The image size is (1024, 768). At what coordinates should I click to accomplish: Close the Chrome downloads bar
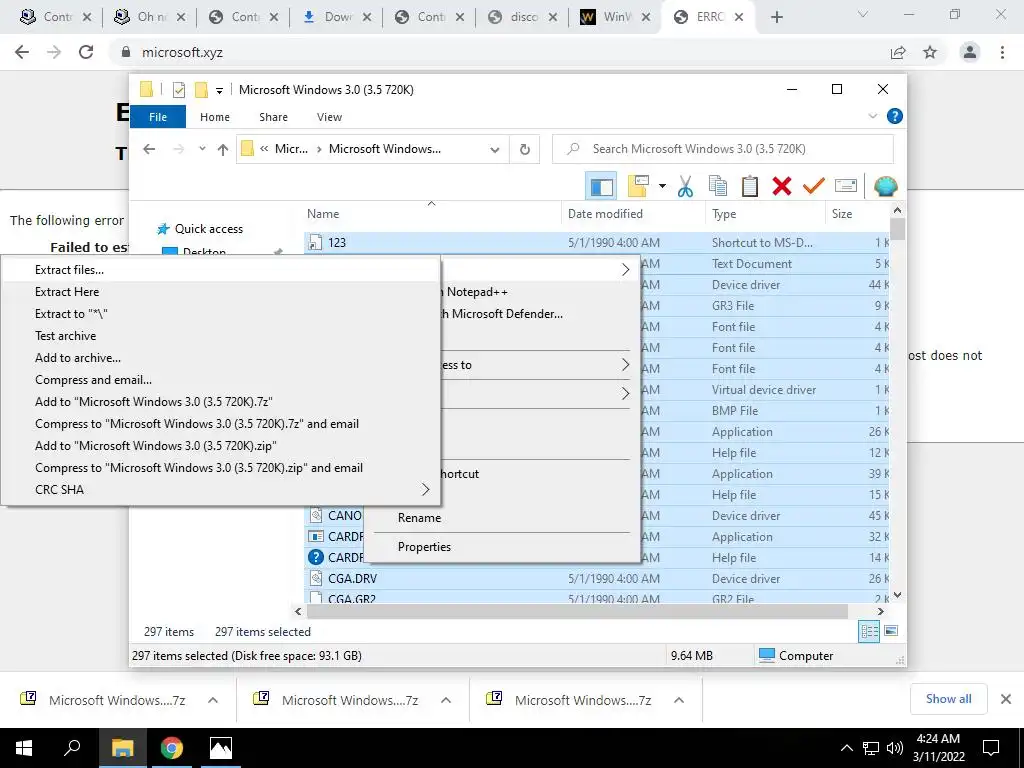click(x=1006, y=699)
